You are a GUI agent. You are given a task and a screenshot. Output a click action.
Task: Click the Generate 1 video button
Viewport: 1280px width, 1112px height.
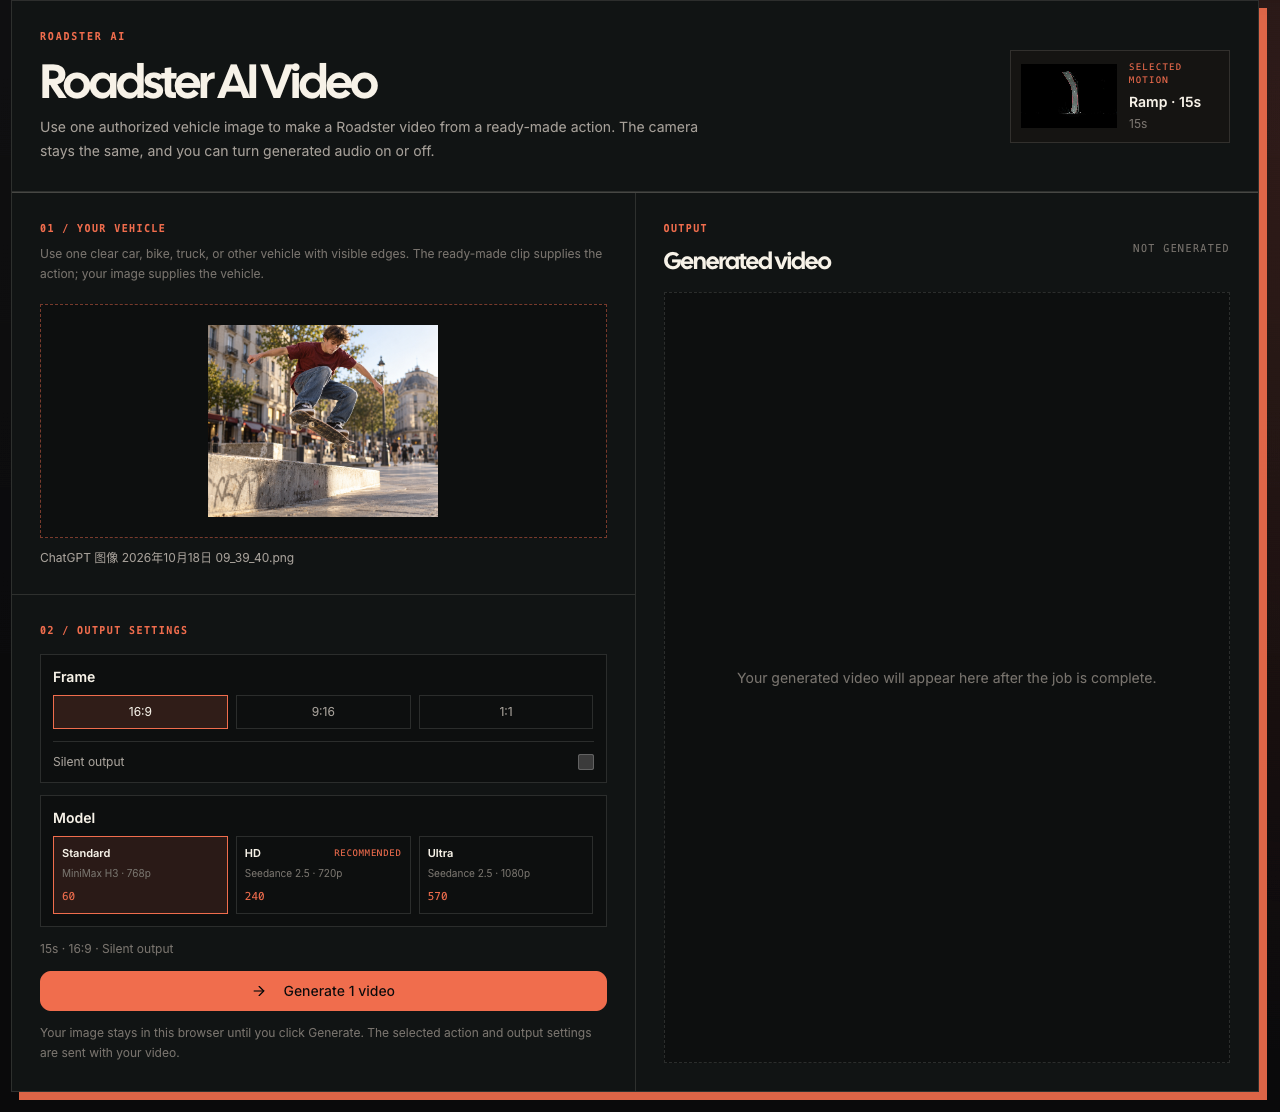(x=323, y=991)
